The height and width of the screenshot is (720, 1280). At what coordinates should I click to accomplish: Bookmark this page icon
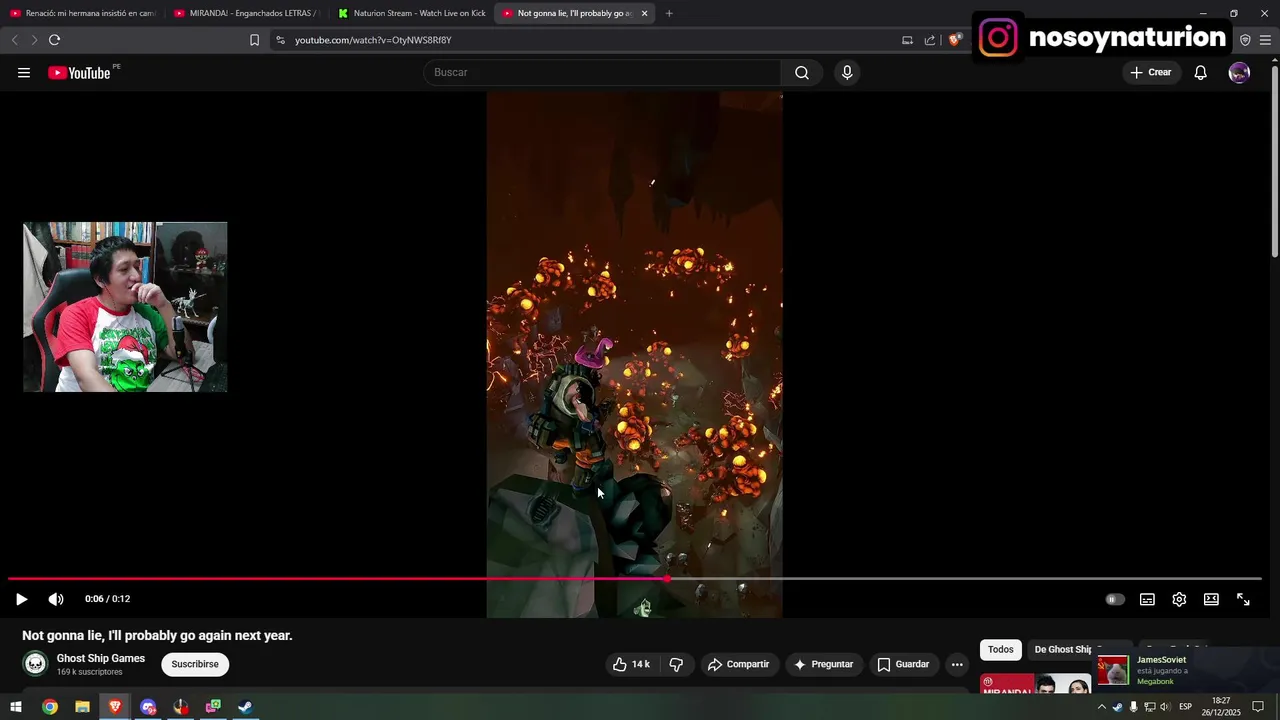click(254, 40)
